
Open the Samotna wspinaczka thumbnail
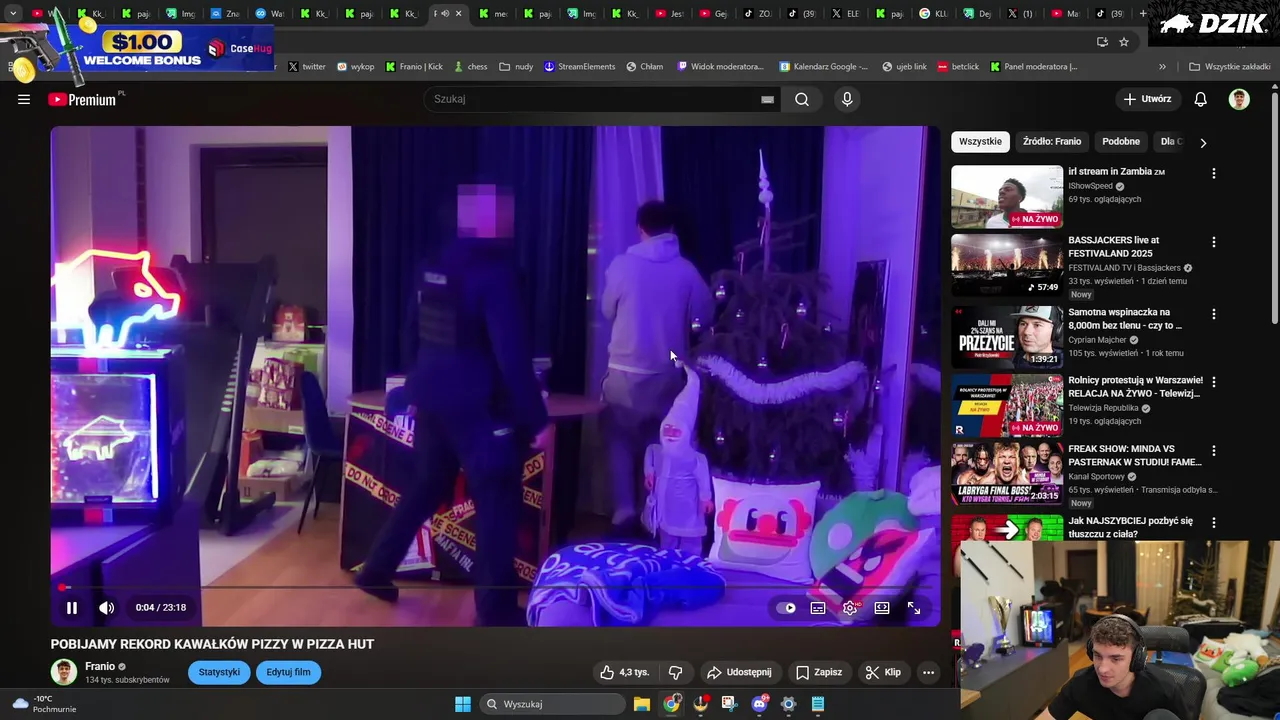pos(1007,337)
